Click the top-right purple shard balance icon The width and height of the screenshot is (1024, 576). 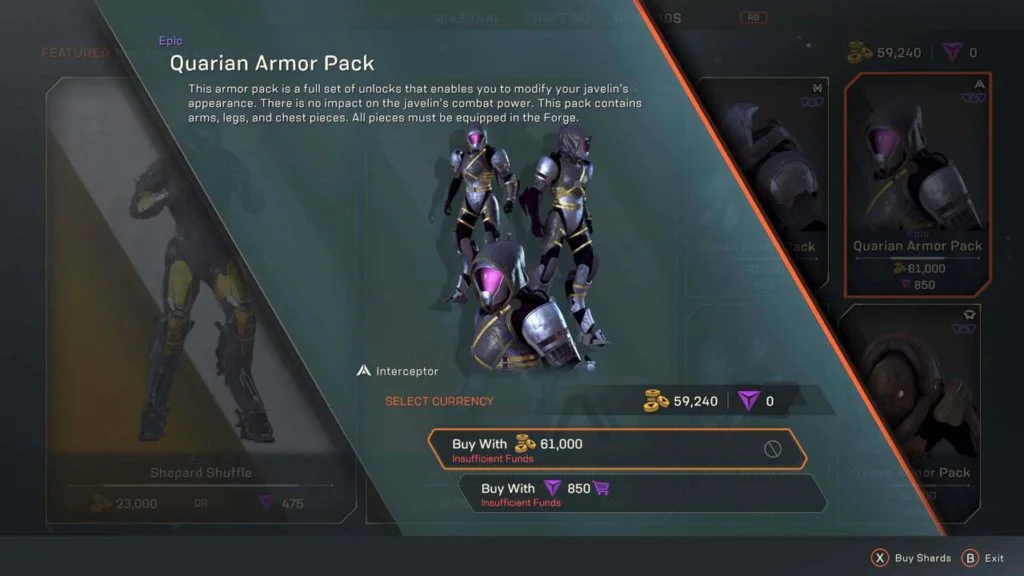pos(952,52)
